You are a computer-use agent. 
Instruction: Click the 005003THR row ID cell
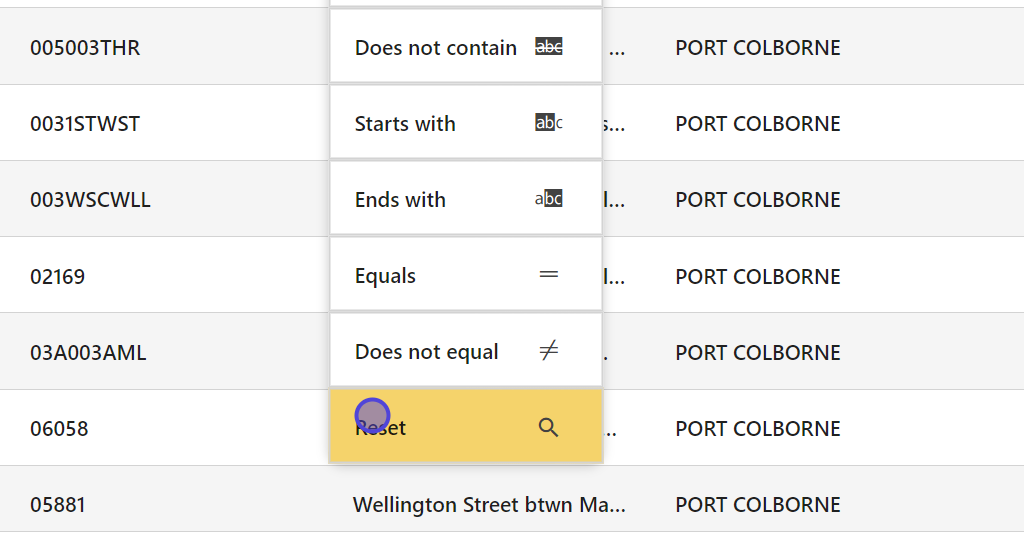[x=85, y=47]
